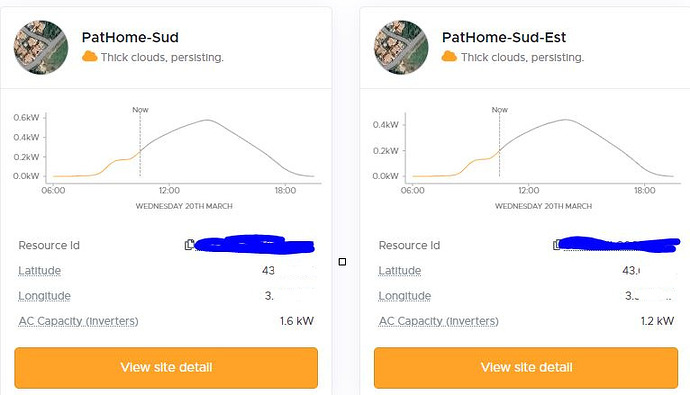Click the PatHome-Sud-Est site title
Viewport: 690px width, 395px height.
[504, 37]
